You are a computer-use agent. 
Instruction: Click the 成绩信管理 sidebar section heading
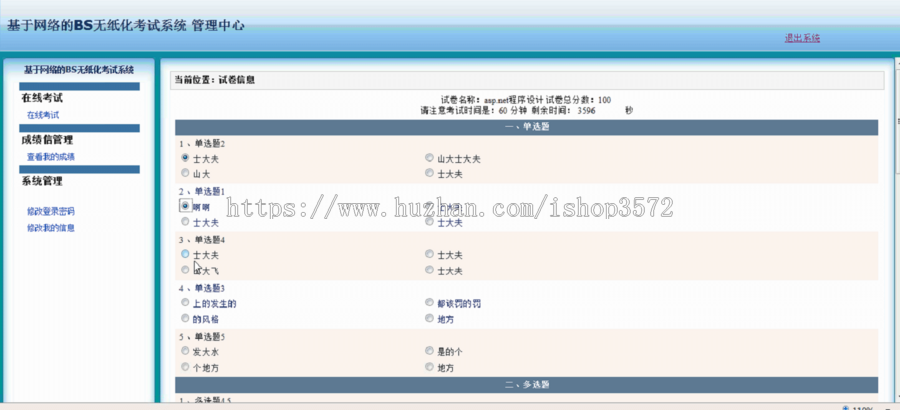tap(47, 140)
